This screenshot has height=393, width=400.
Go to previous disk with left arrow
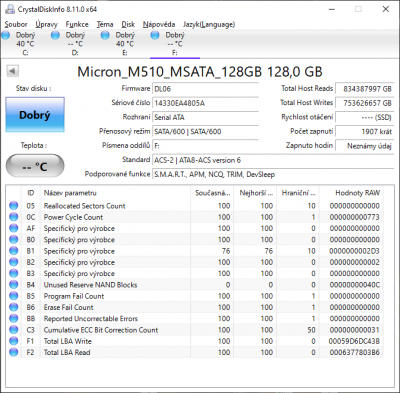coord(13,71)
